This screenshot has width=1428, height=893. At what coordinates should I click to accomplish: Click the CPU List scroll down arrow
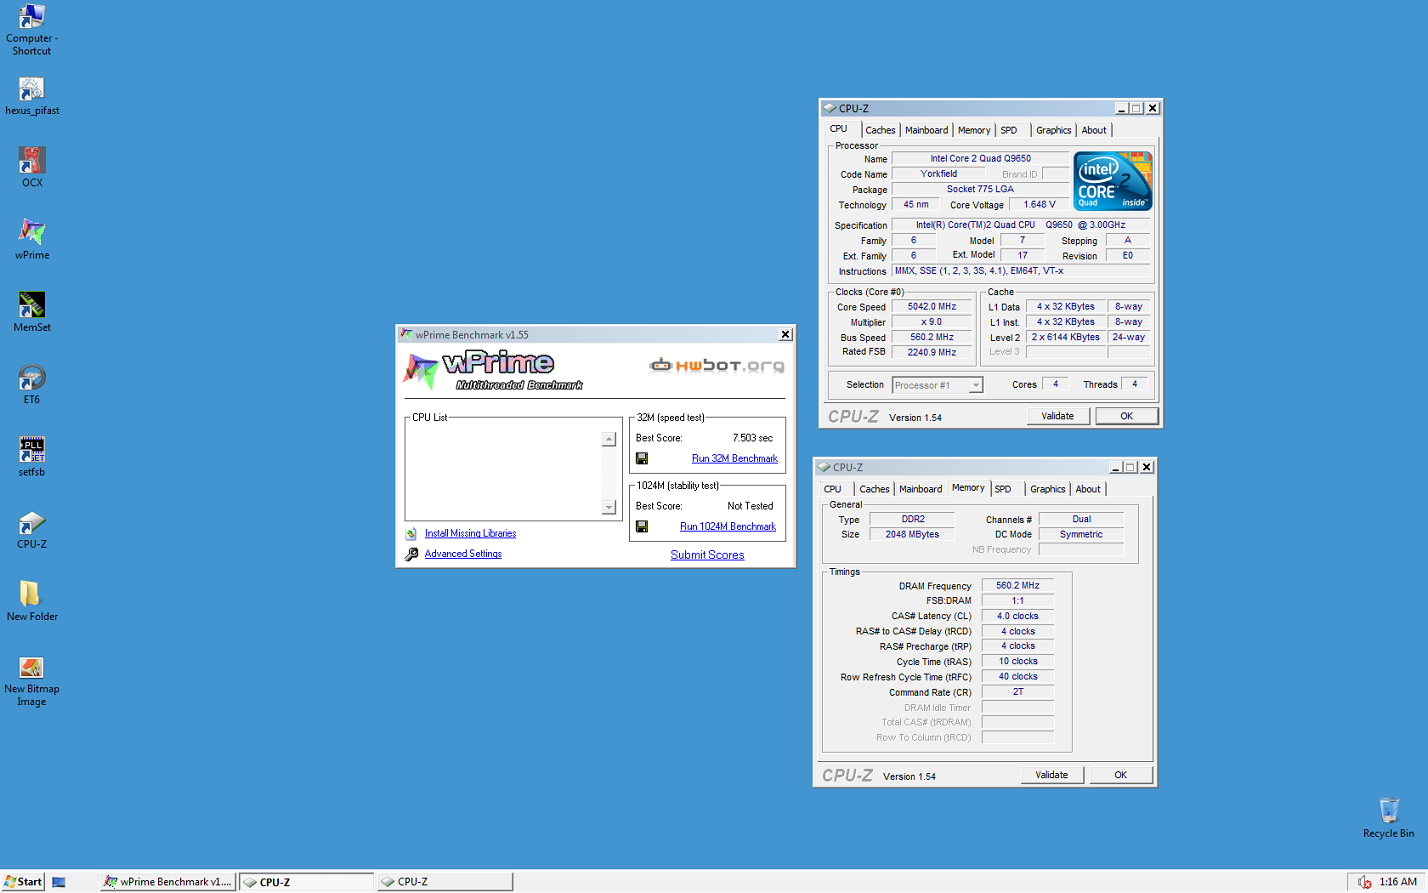click(608, 508)
